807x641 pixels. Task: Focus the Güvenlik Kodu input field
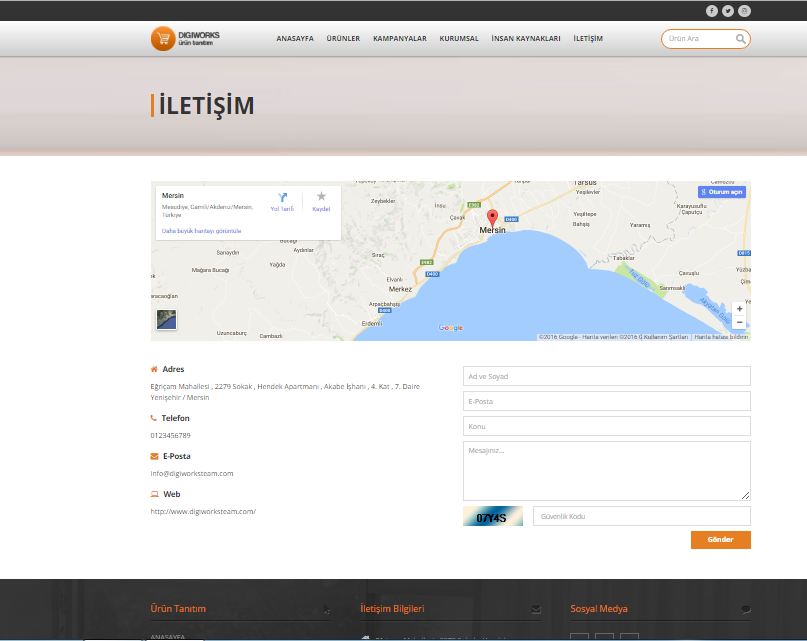coord(642,516)
